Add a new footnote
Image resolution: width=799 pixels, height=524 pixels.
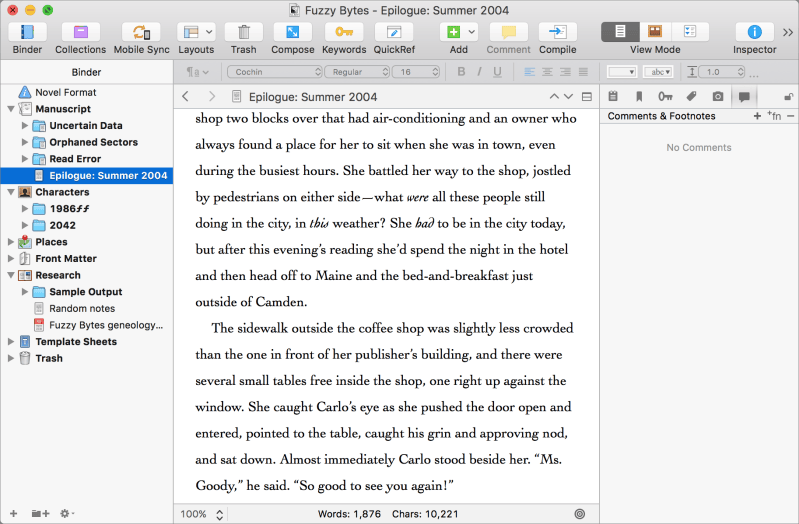[x=775, y=116]
